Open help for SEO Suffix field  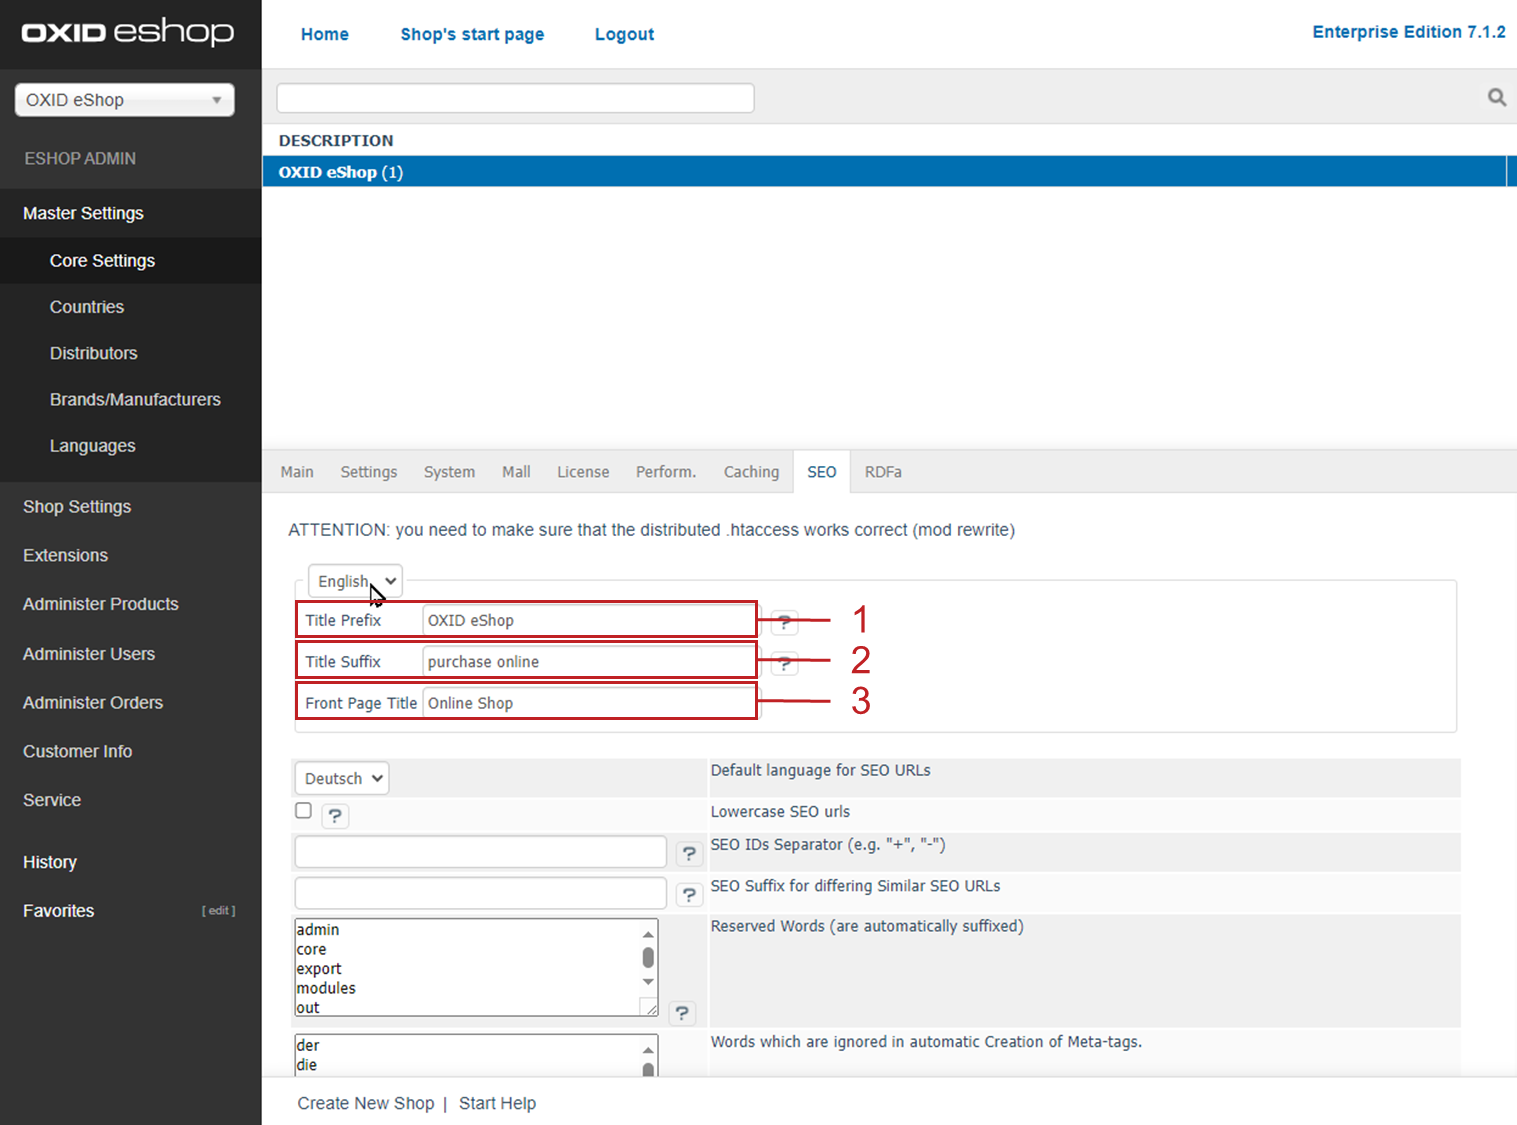click(689, 894)
